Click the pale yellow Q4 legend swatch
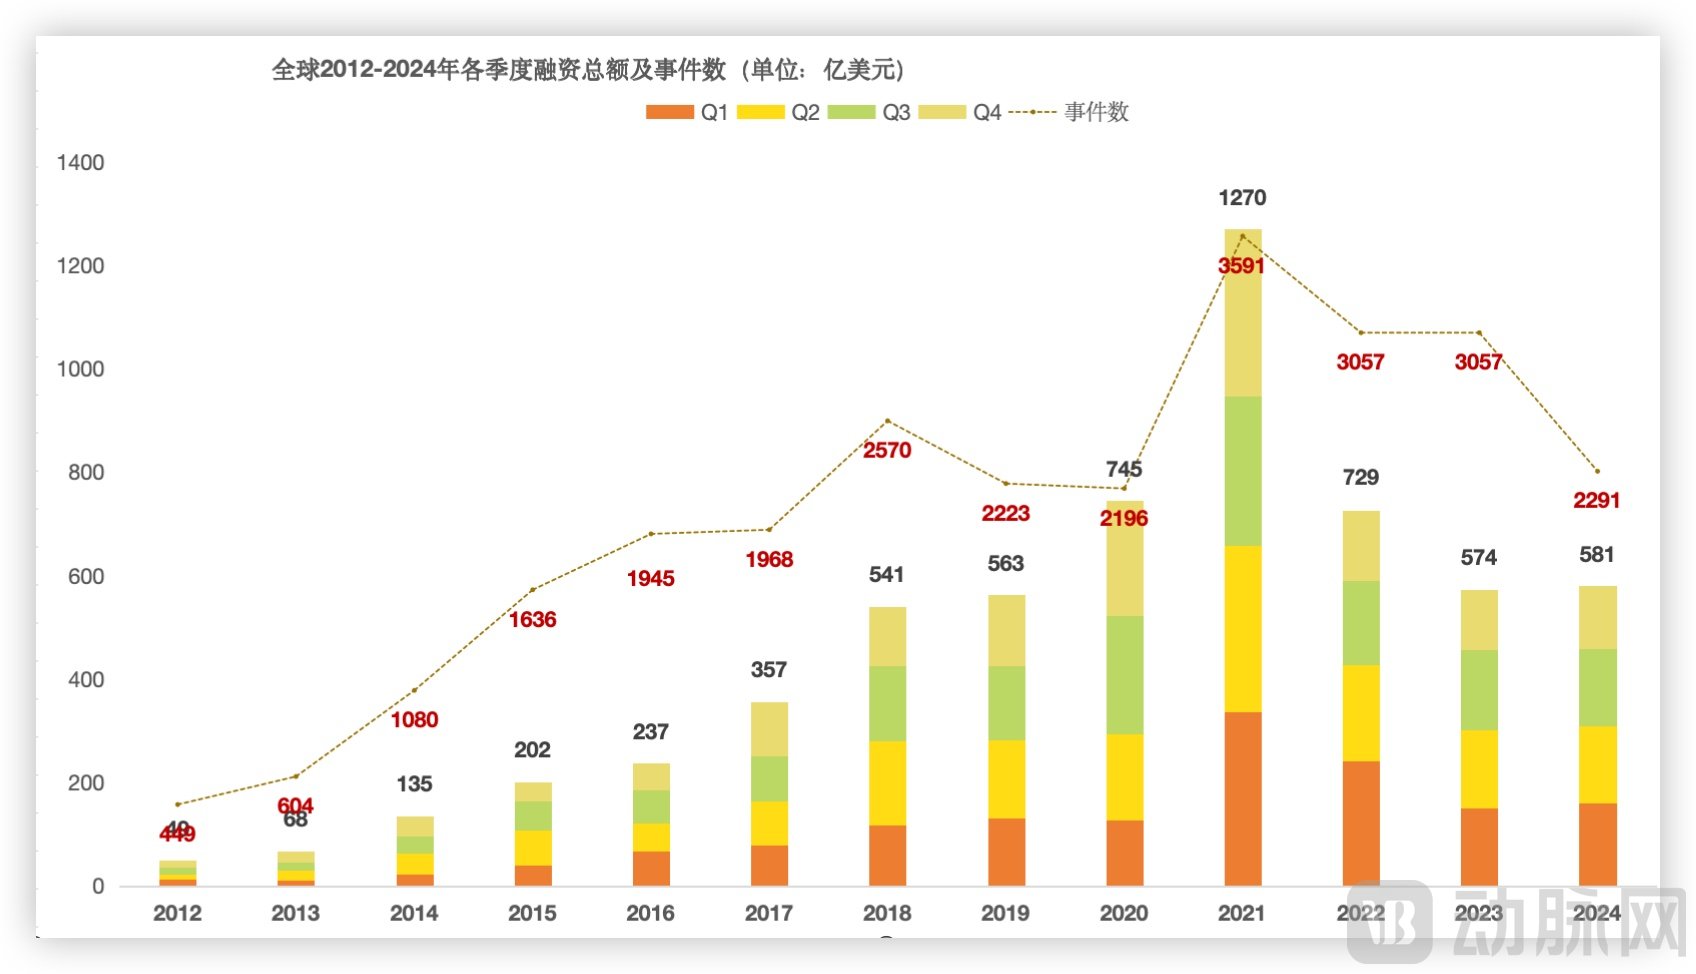 point(941,112)
